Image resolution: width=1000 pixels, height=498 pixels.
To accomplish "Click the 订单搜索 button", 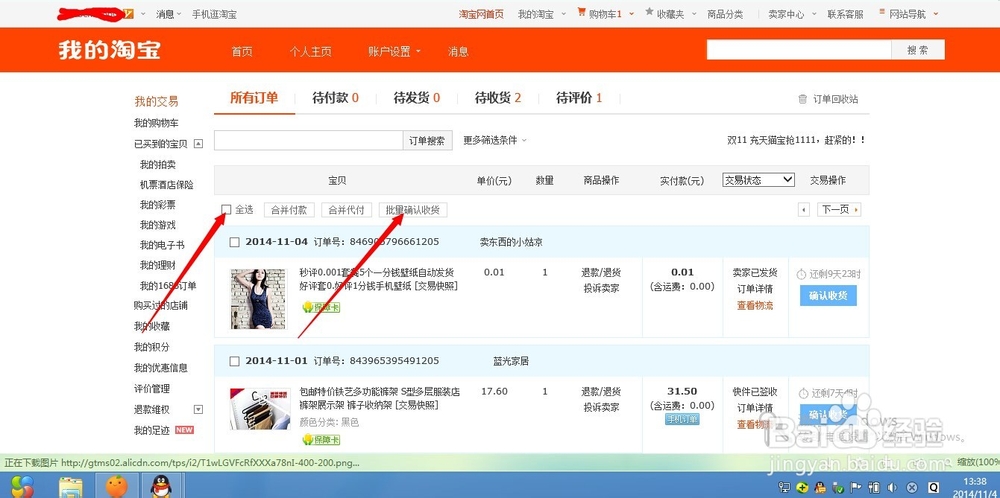I will 427,141.
